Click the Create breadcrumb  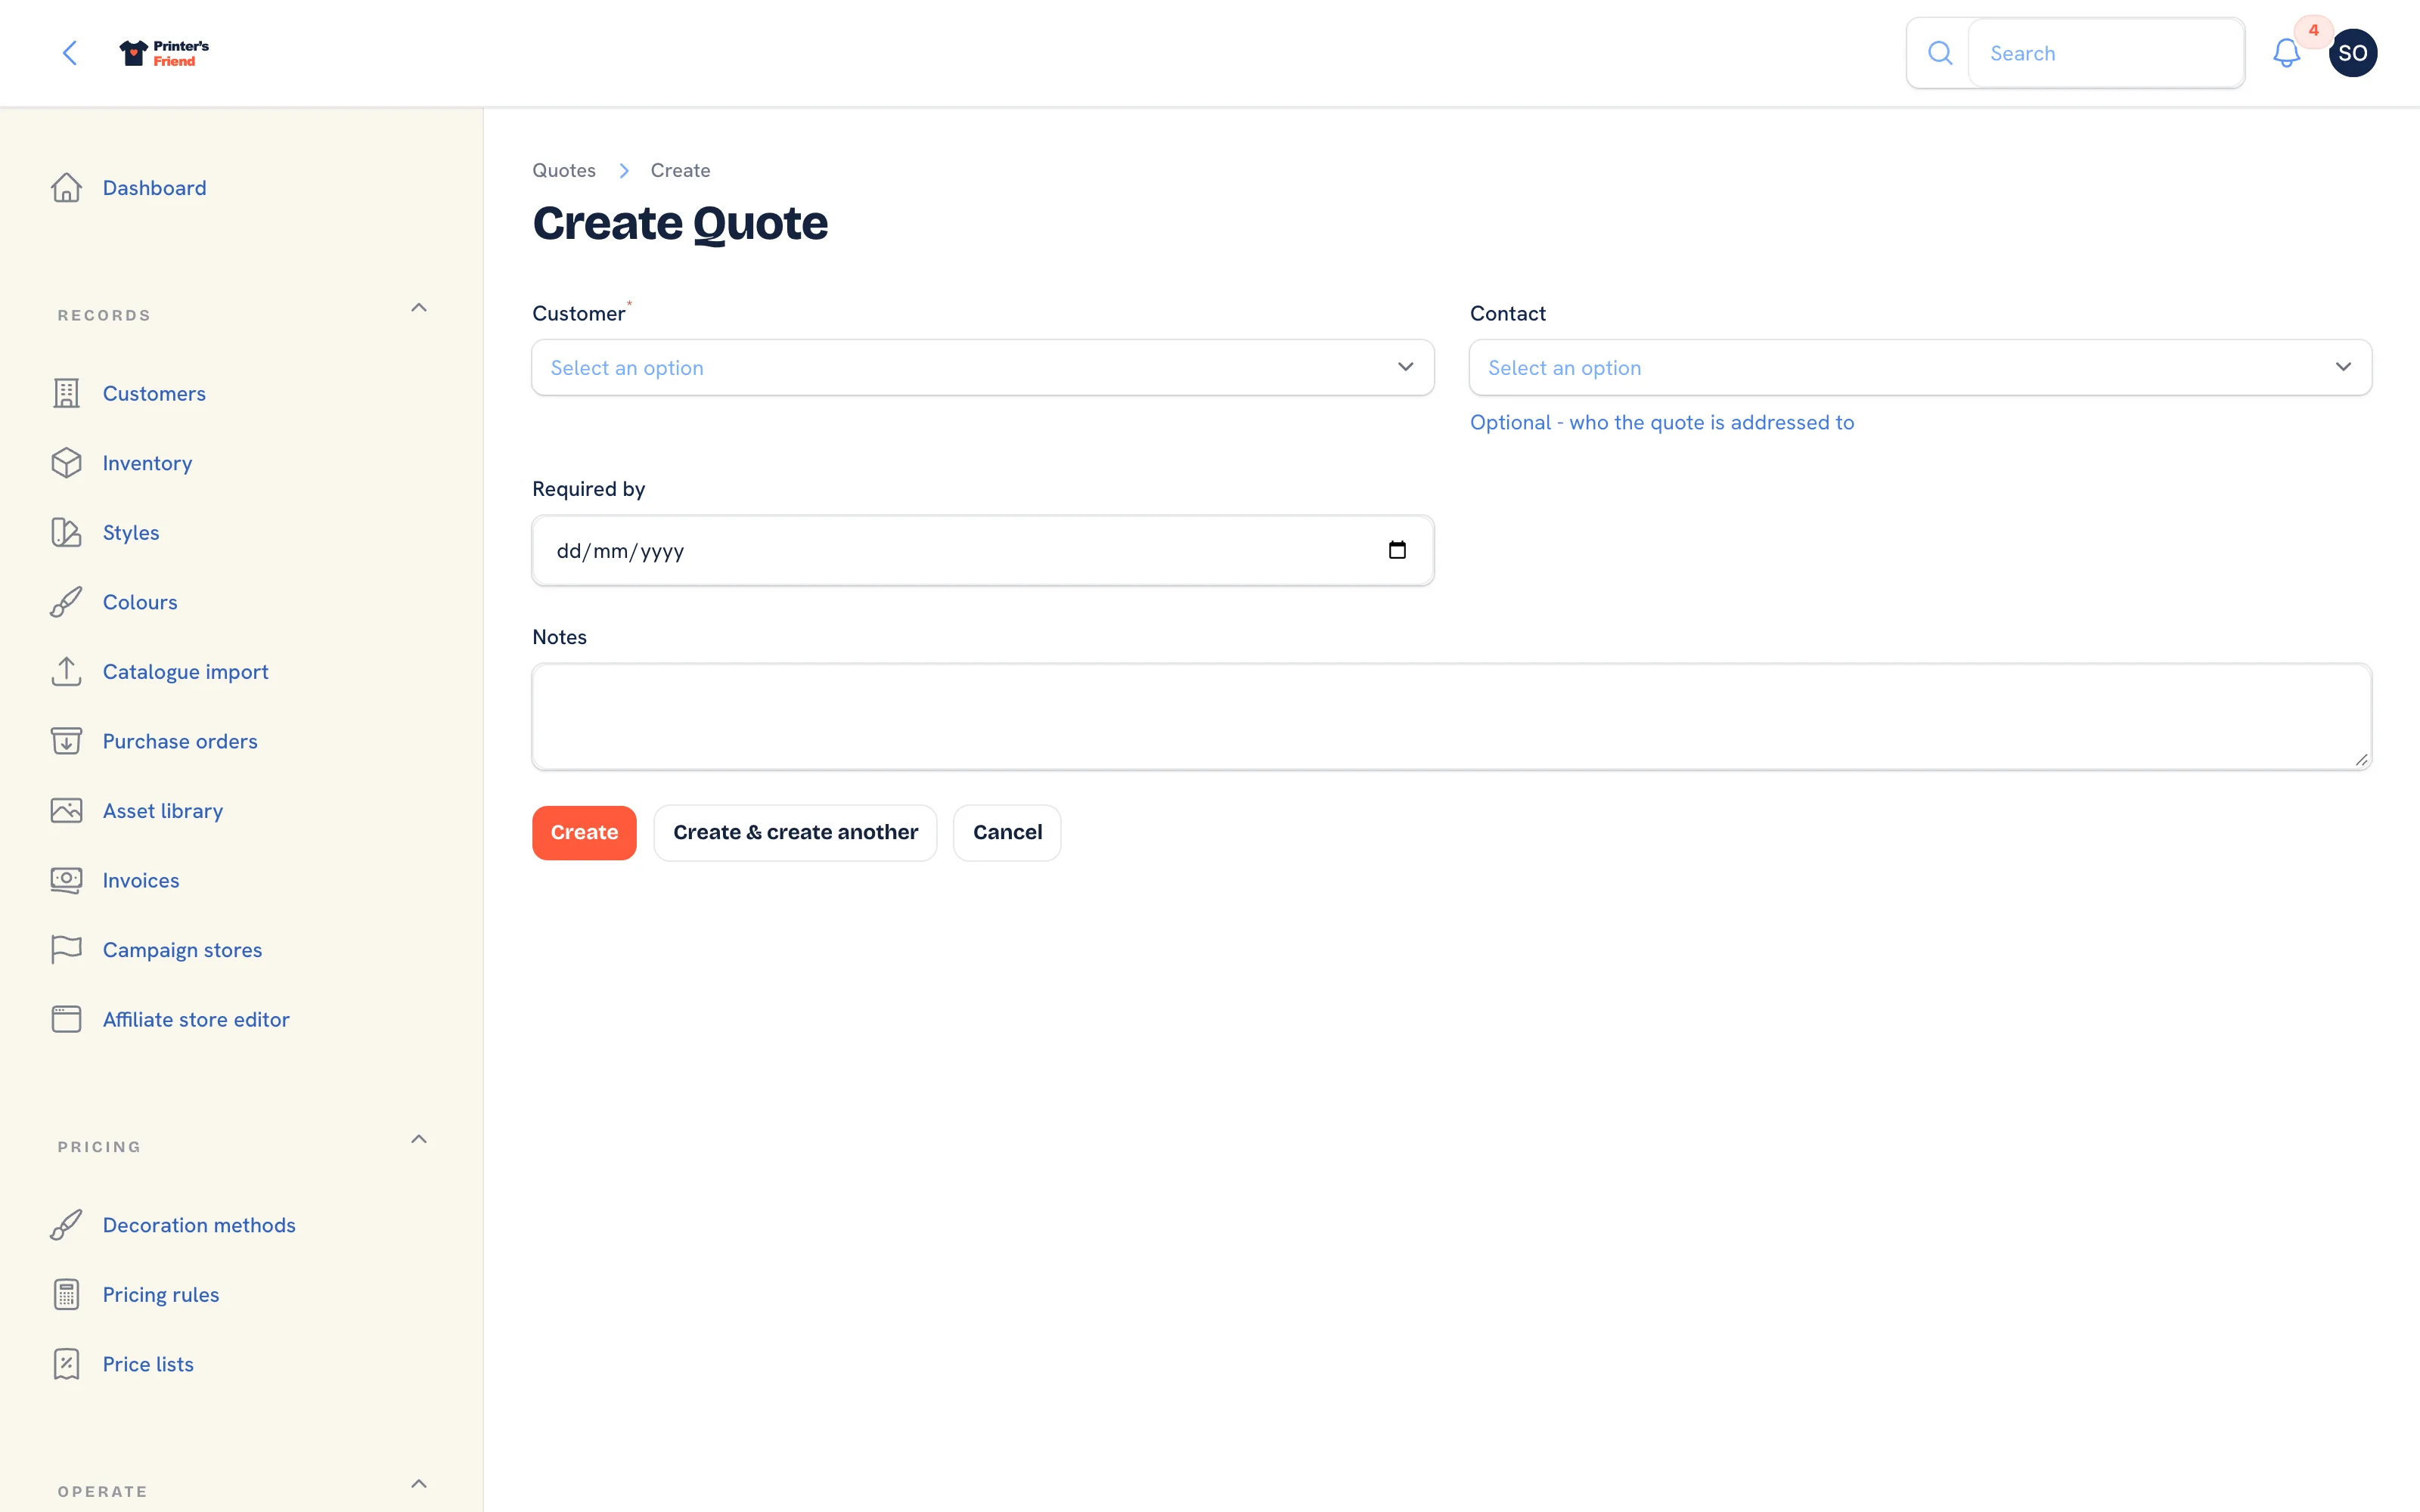(x=680, y=171)
